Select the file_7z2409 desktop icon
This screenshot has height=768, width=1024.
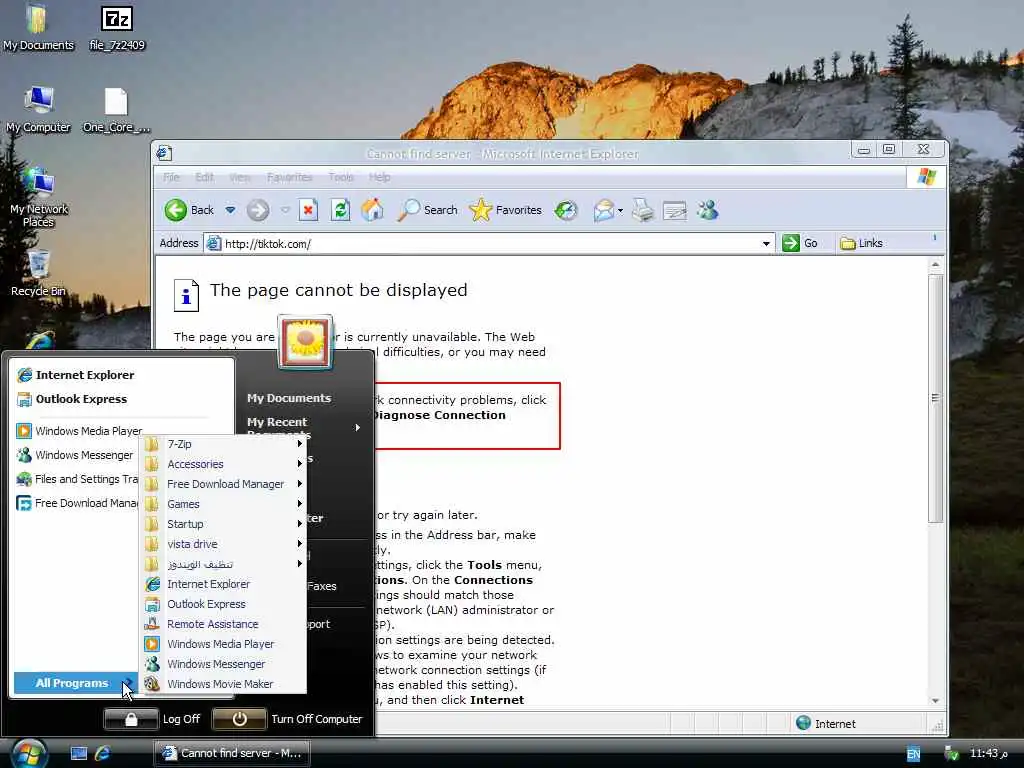point(117,27)
